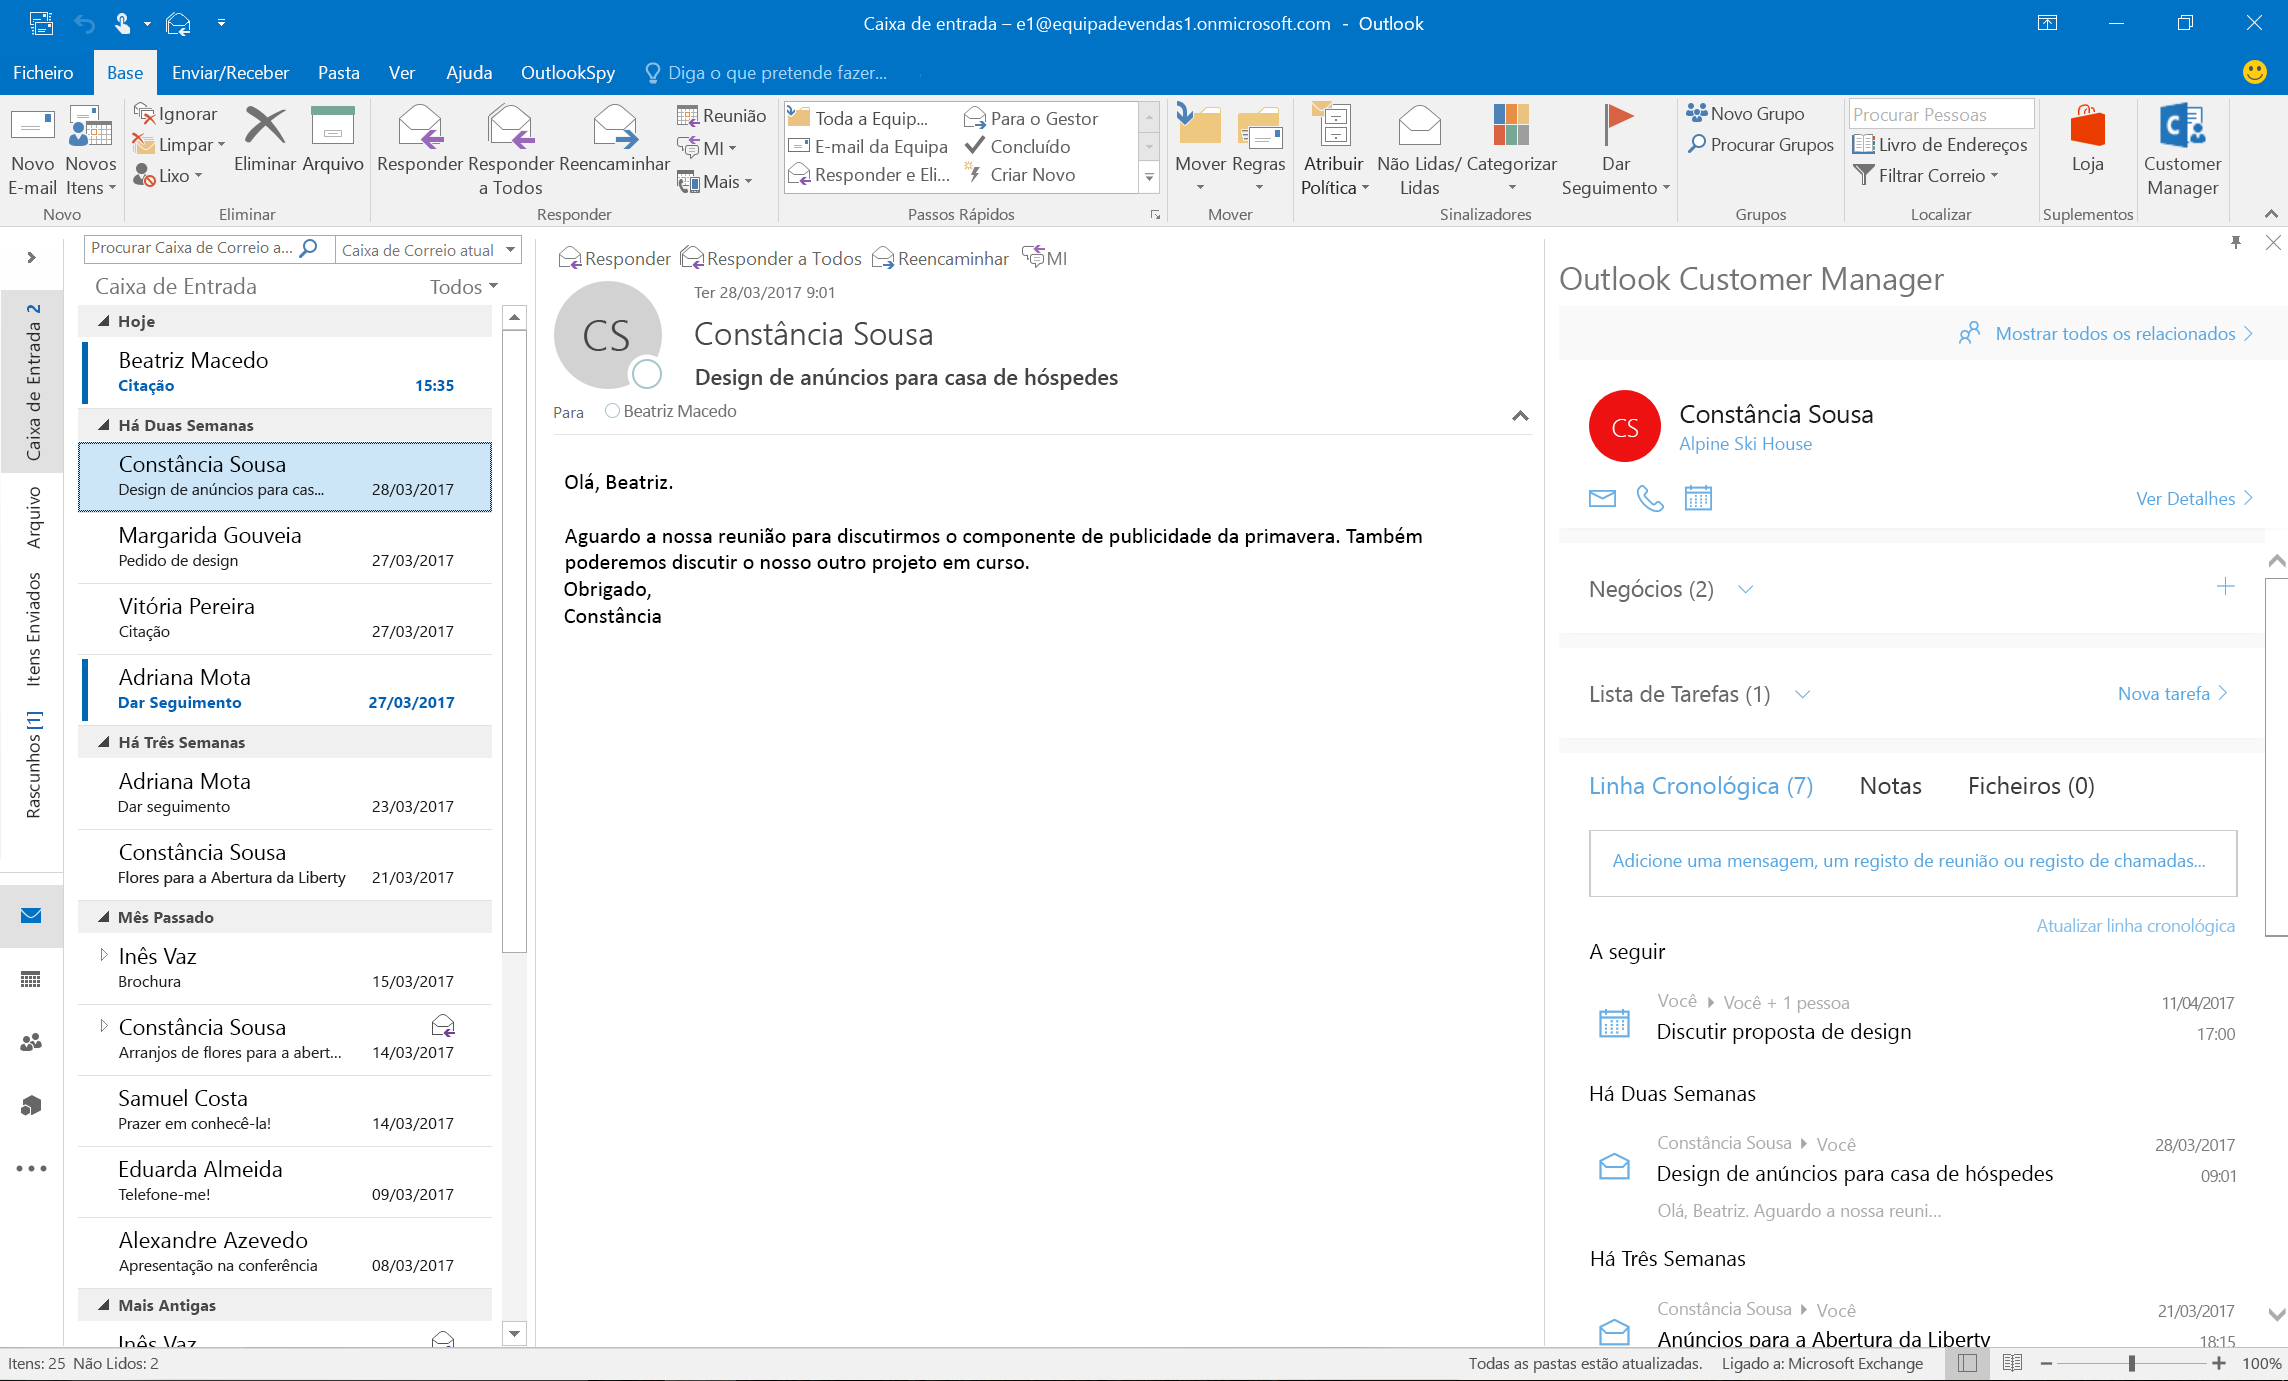Click the email icon under Constância Sousa contact
This screenshot has width=2288, height=1381.
[1602, 497]
